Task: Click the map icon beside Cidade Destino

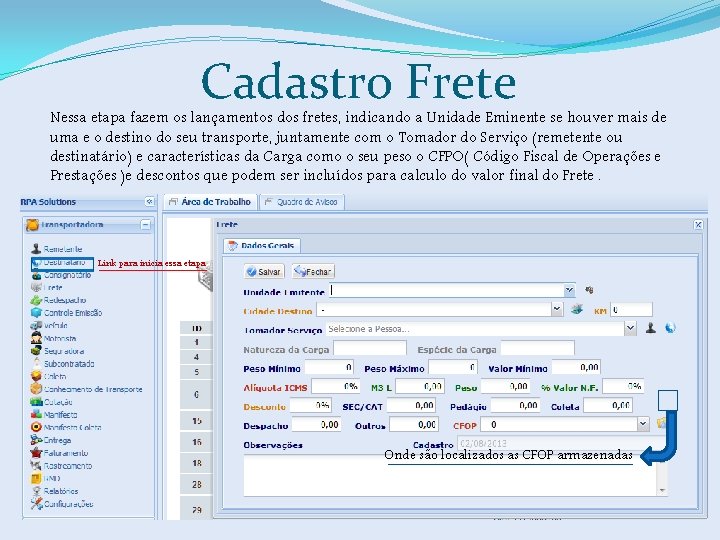Action: [x=577, y=309]
